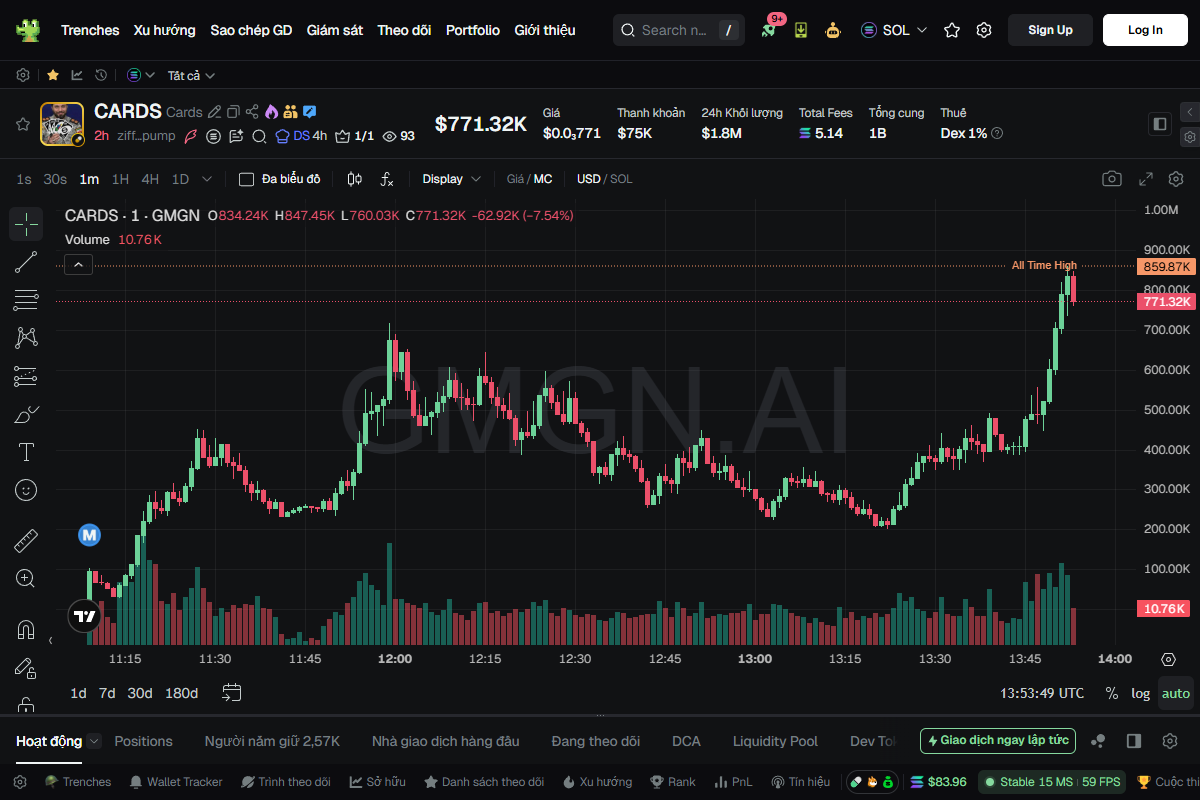Toggle the side panel layout icon
Image resolution: width=1200 pixels, height=800 pixels.
(x=1160, y=124)
